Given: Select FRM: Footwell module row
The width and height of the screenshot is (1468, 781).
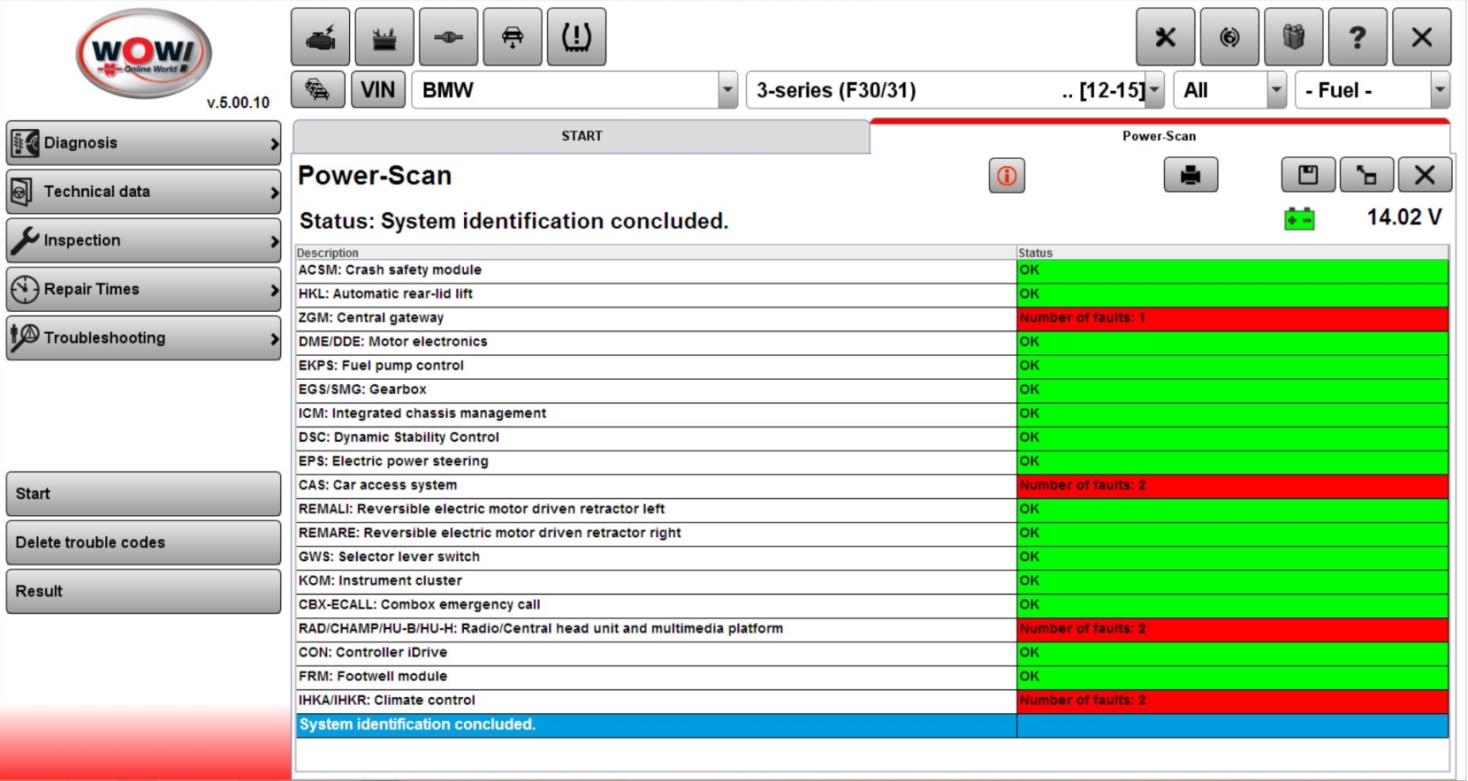Looking at the screenshot, I should point(872,677).
